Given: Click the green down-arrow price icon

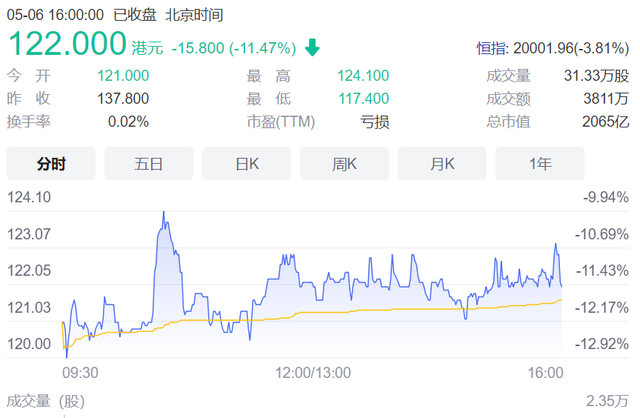Looking at the screenshot, I should (312, 47).
